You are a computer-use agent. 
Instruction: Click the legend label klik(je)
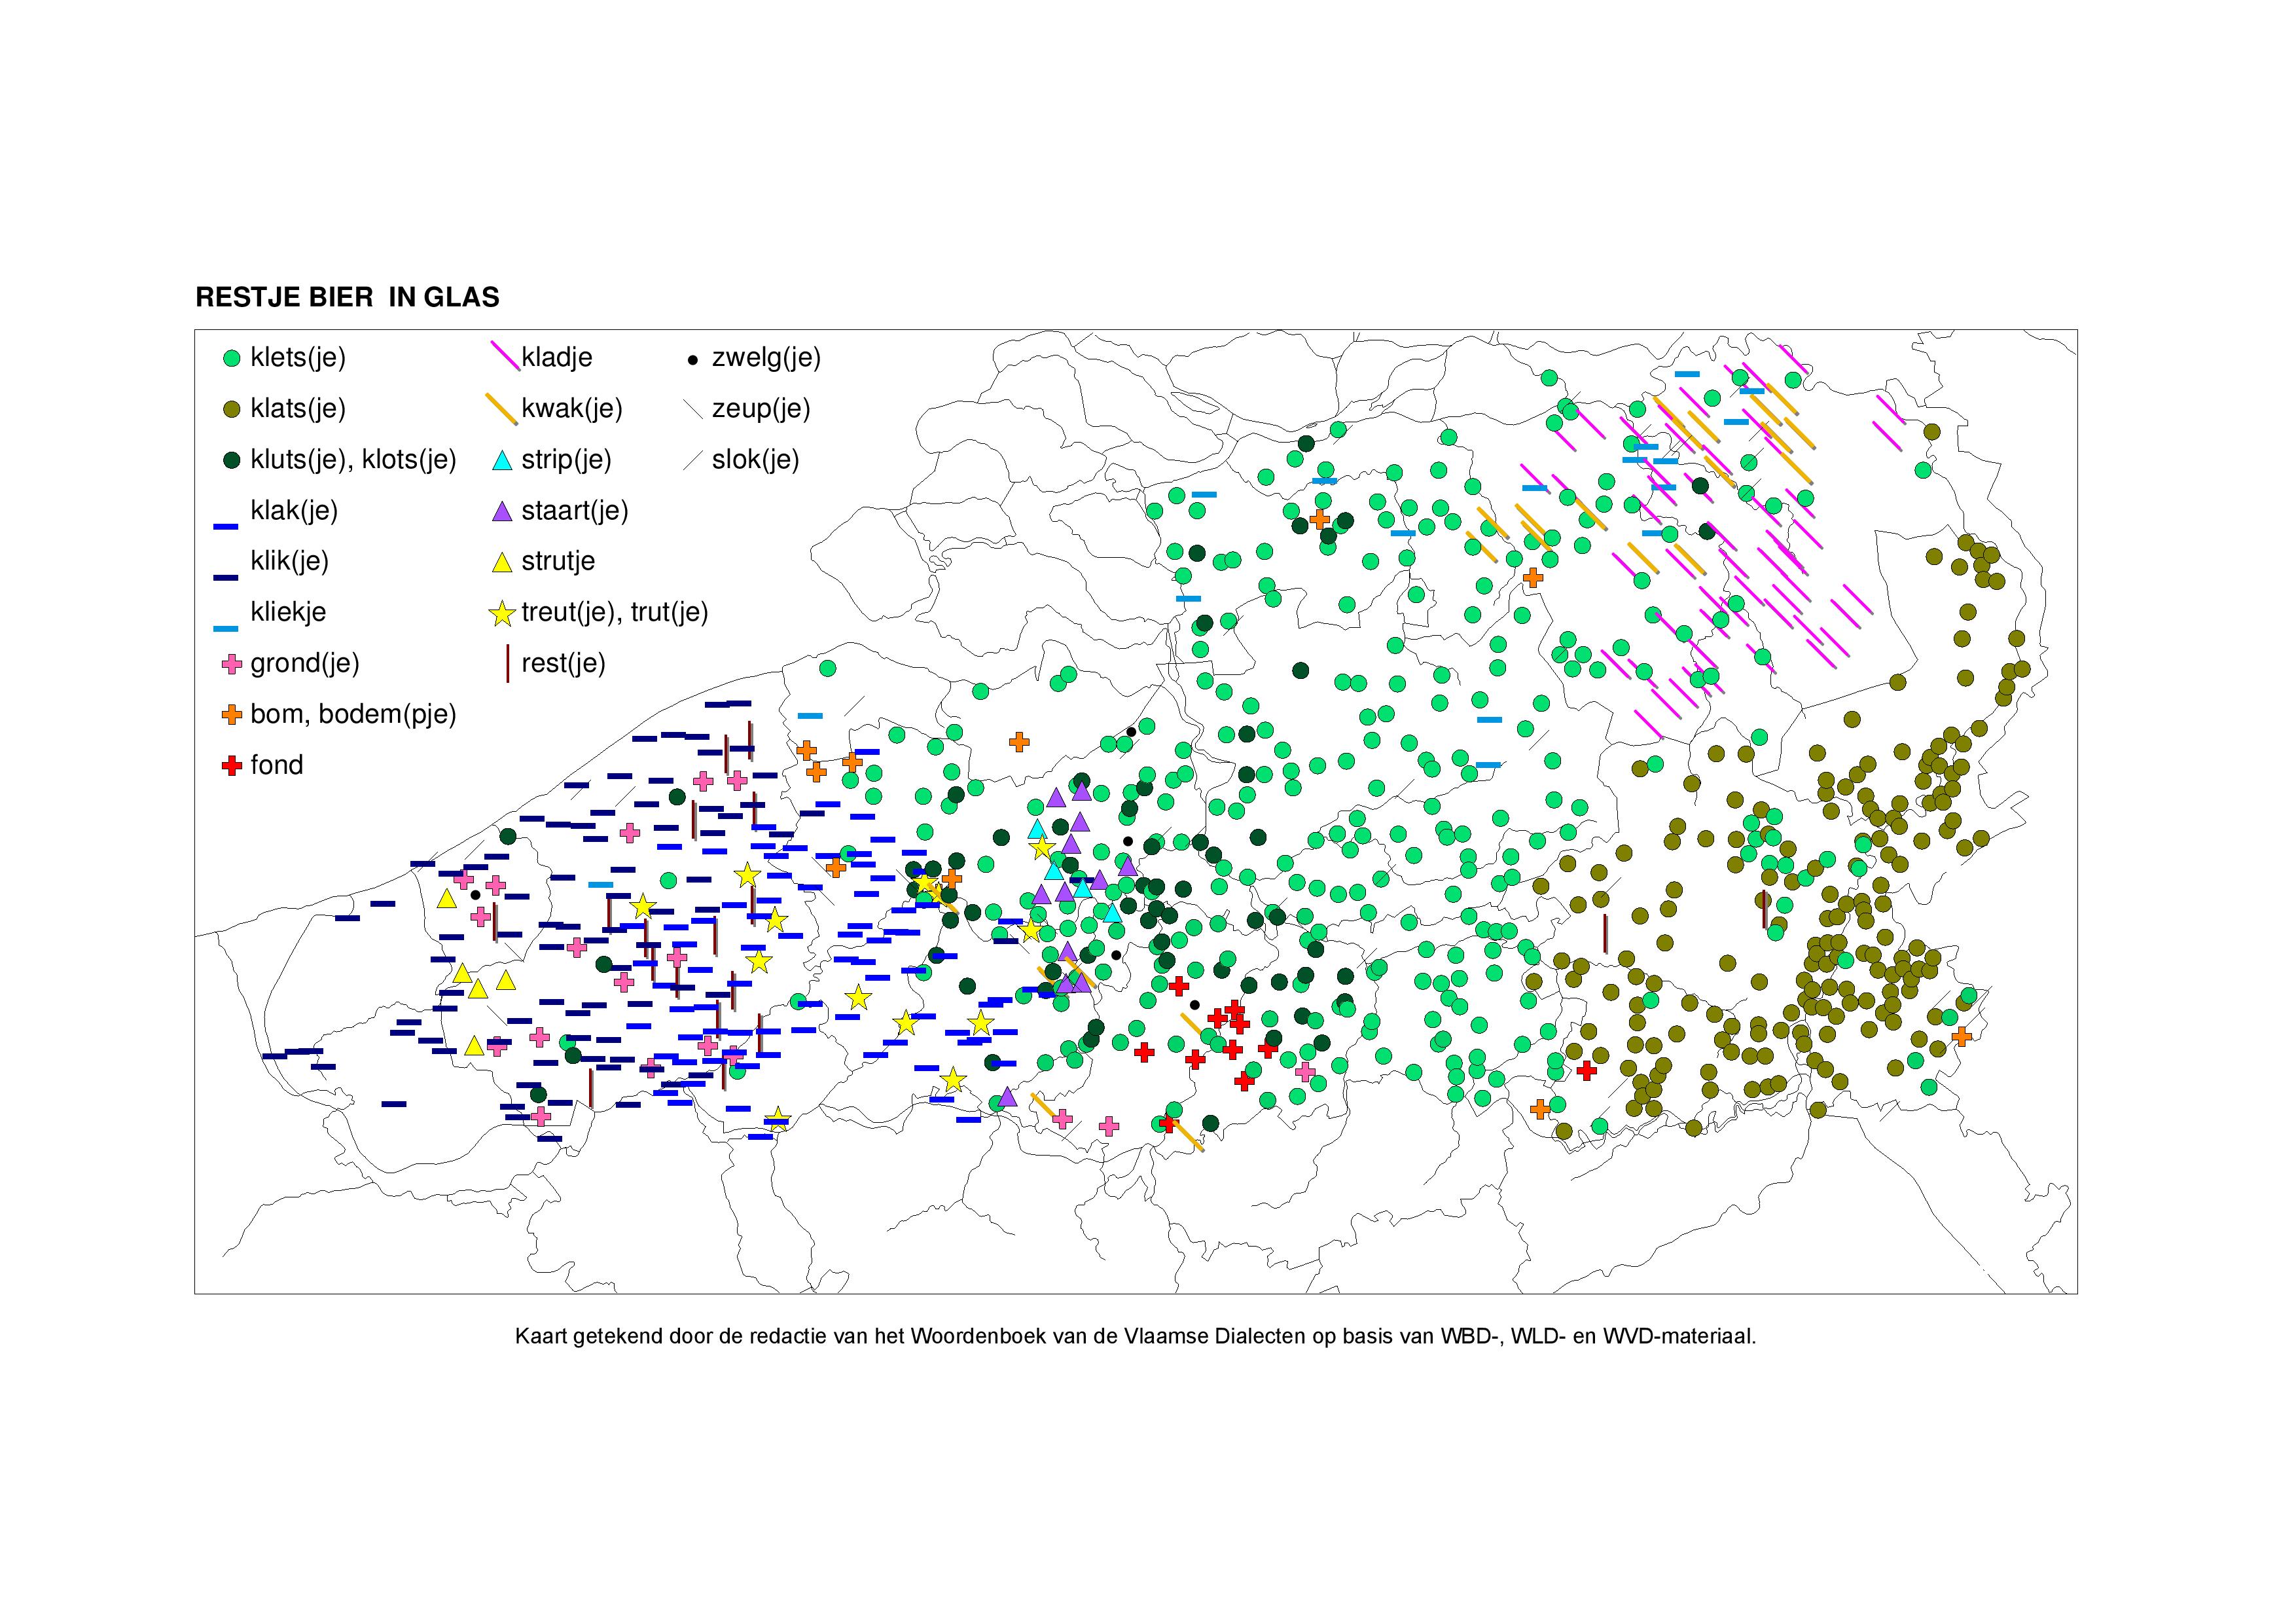tap(290, 561)
